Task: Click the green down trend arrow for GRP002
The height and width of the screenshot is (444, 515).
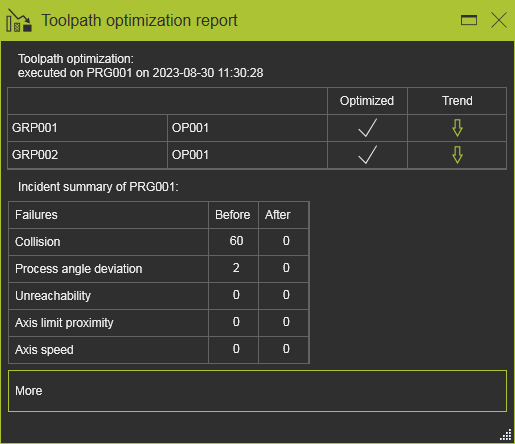Action: (457, 155)
